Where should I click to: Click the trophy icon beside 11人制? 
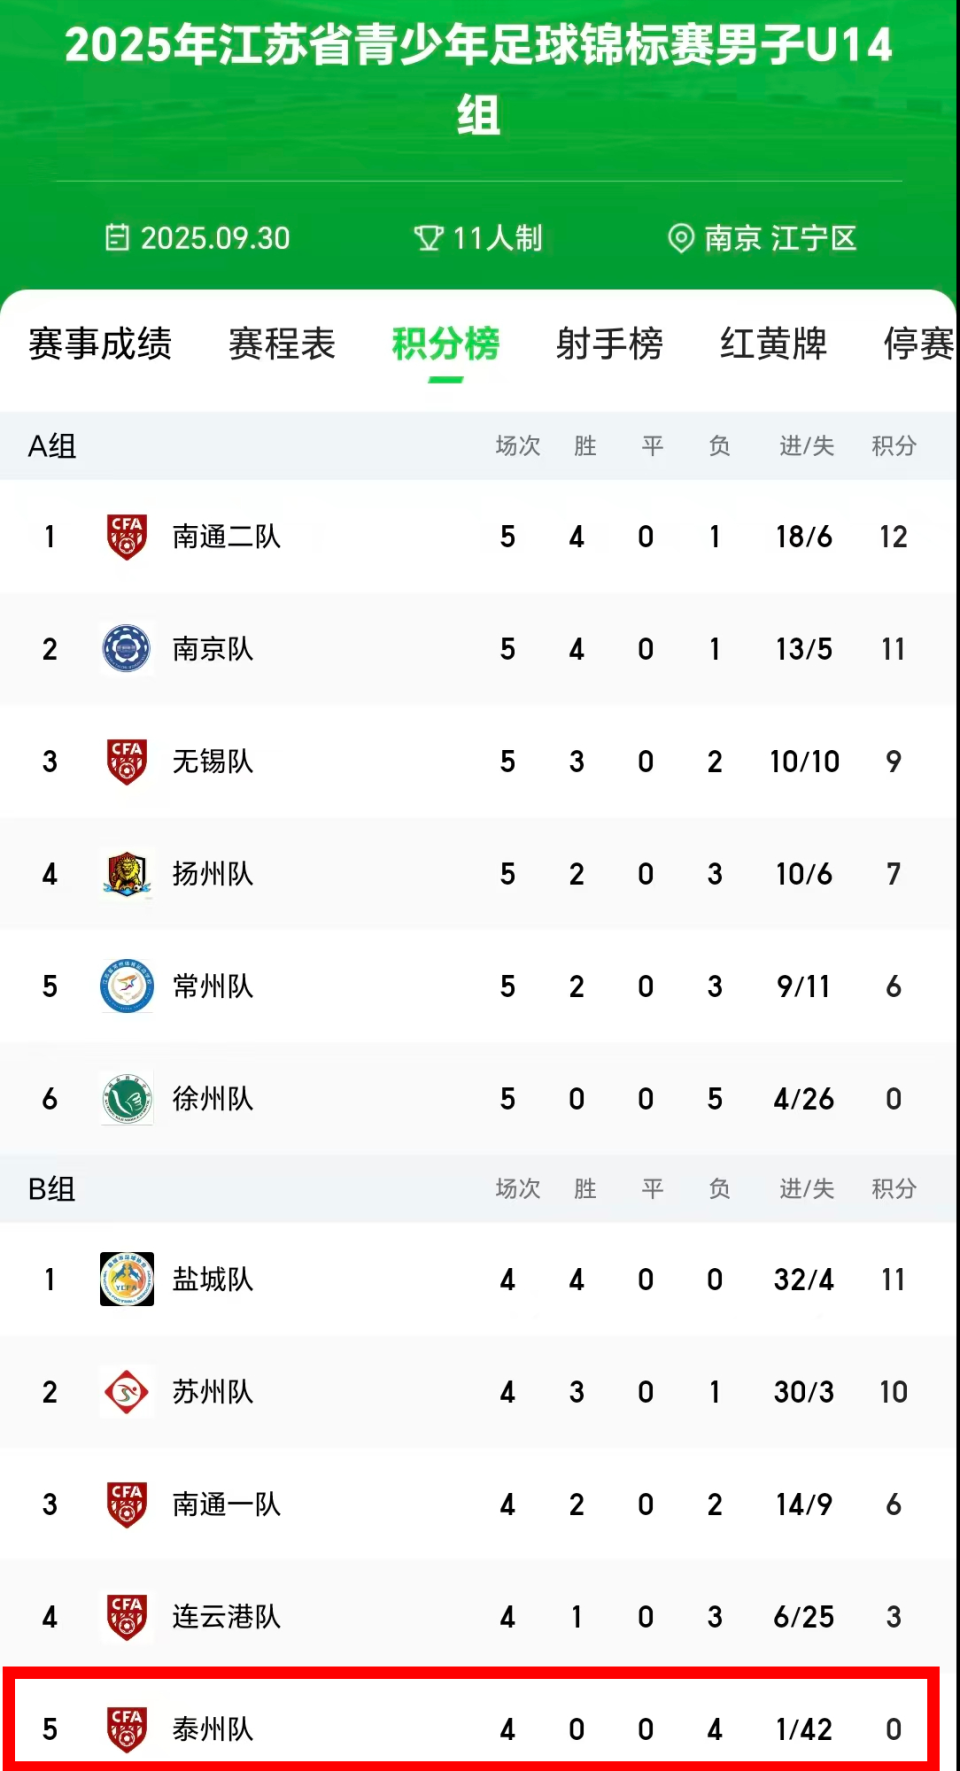point(428,238)
